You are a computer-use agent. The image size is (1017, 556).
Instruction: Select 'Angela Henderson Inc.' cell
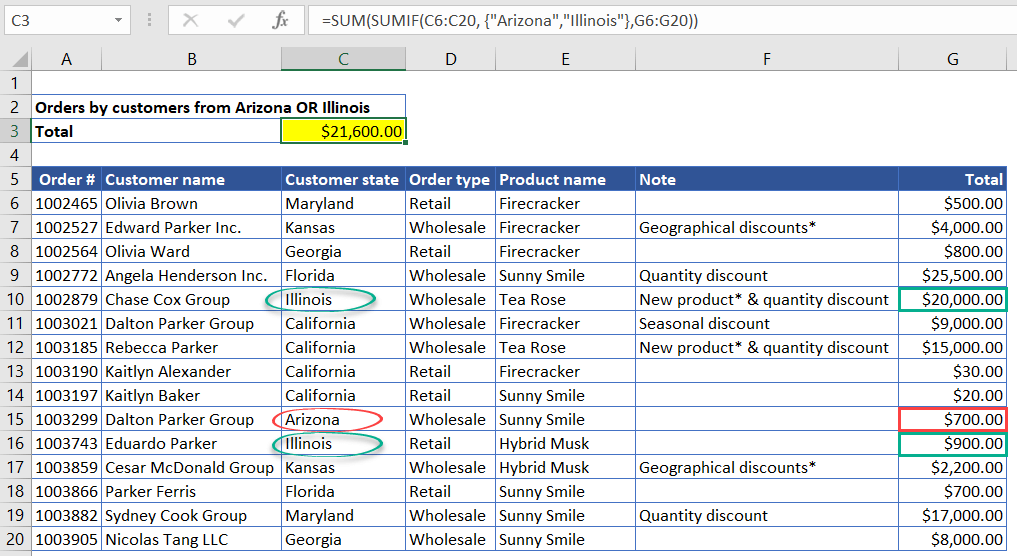point(191,276)
